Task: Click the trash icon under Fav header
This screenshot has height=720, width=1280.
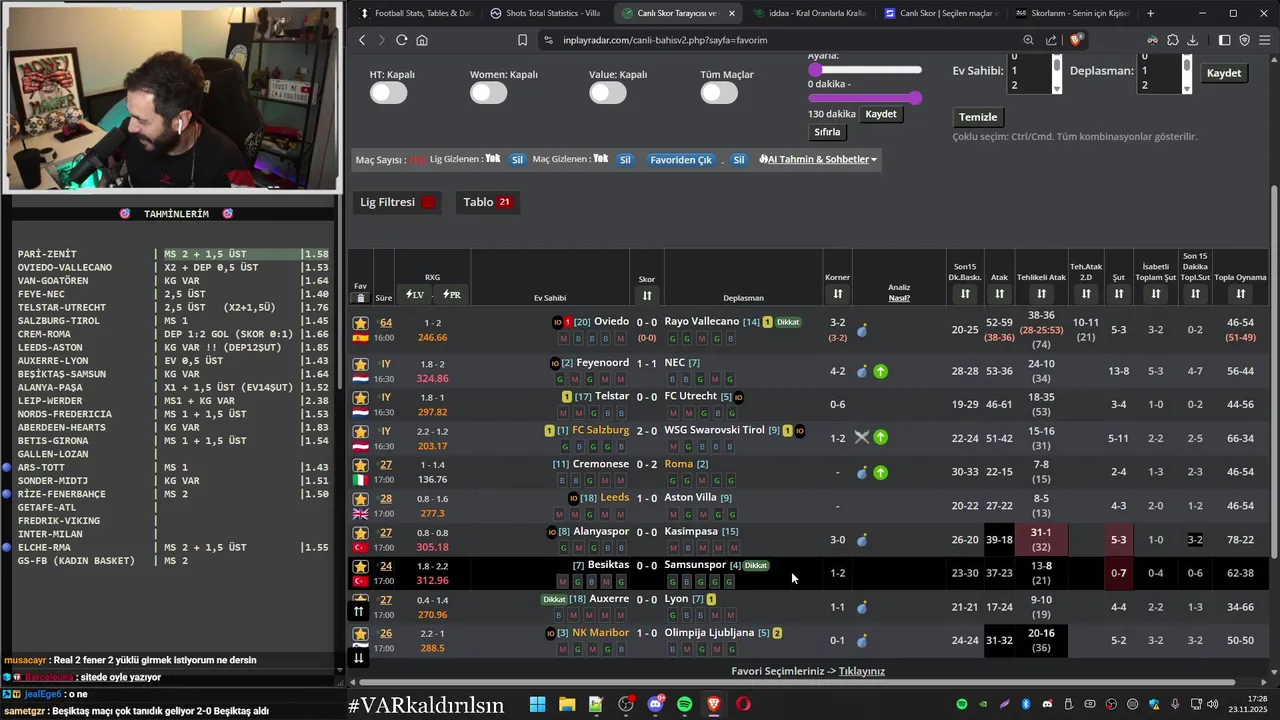Action: point(361,298)
